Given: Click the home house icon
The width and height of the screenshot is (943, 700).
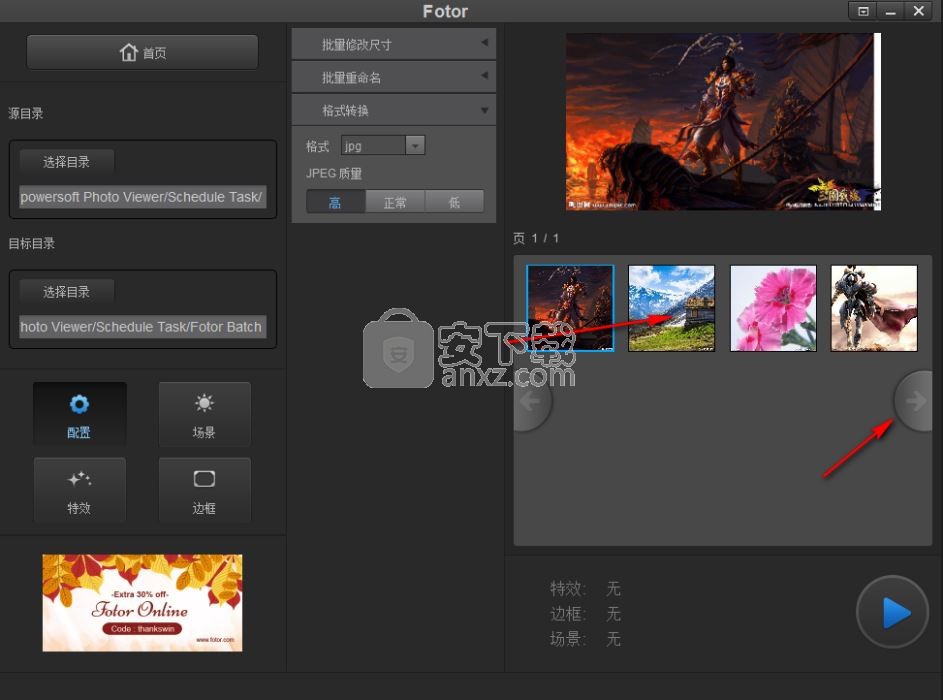Looking at the screenshot, I should (129, 52).
